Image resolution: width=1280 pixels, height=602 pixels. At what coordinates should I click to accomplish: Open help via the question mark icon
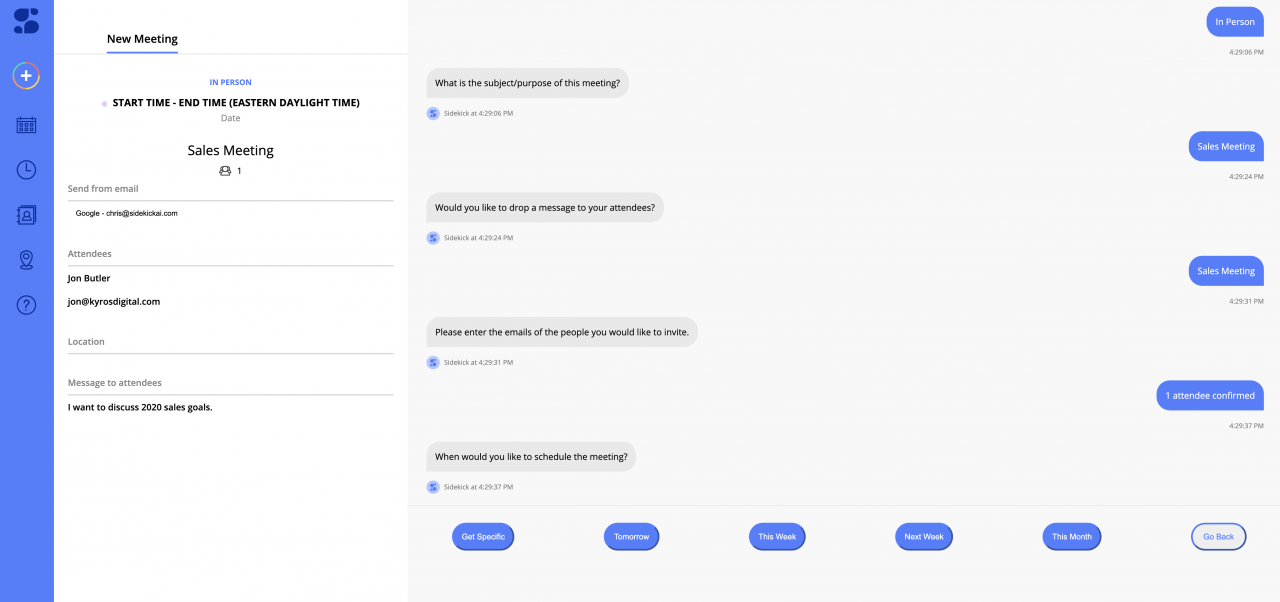pos(26,305)
